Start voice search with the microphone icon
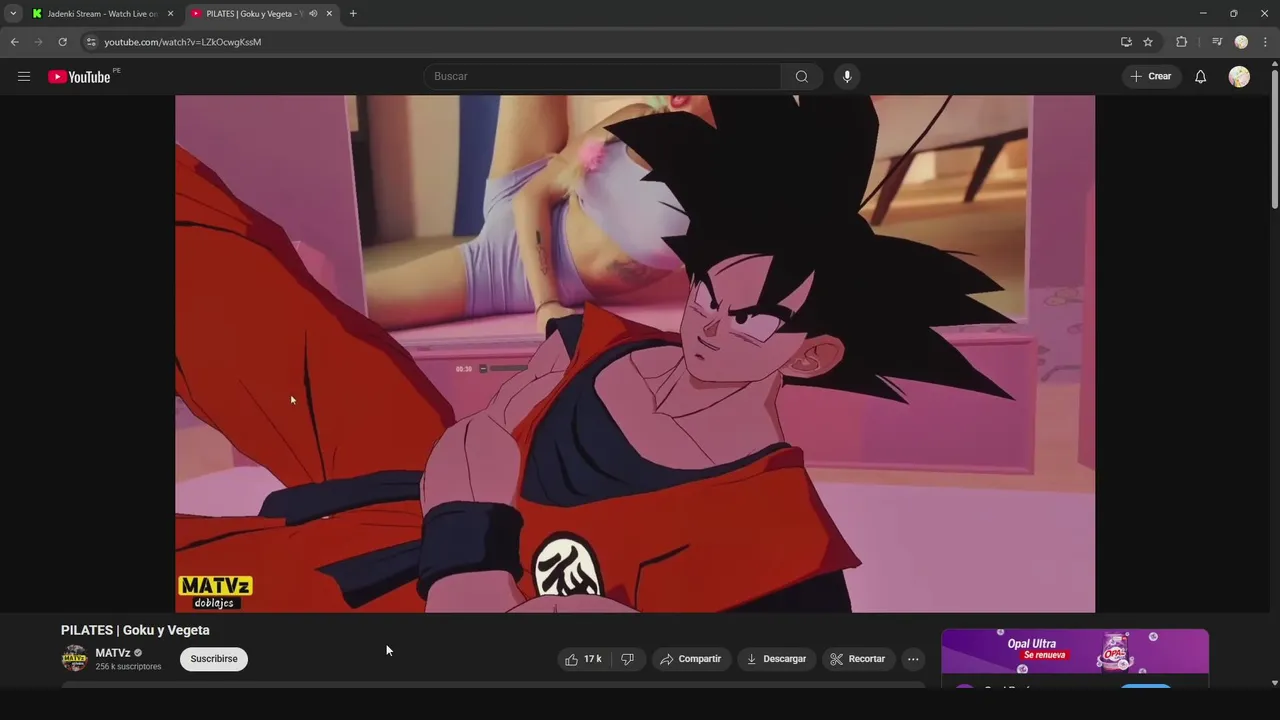Image resolution: width=1280 pixels, height=720 pixels. (x=847, y=76)
